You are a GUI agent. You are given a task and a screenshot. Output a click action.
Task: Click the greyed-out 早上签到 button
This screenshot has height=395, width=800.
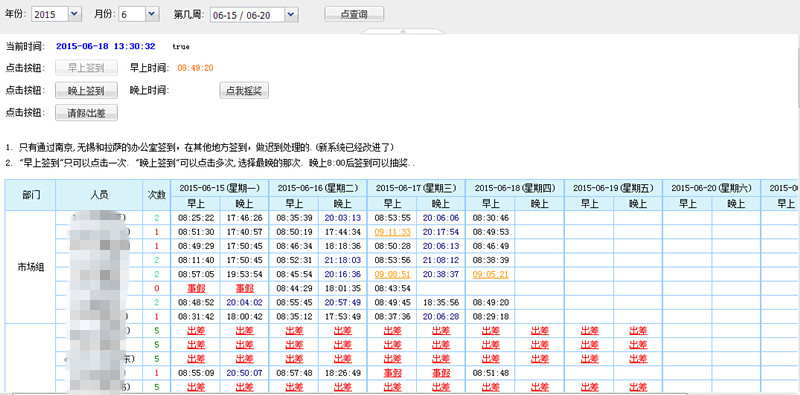pos(86,68)
